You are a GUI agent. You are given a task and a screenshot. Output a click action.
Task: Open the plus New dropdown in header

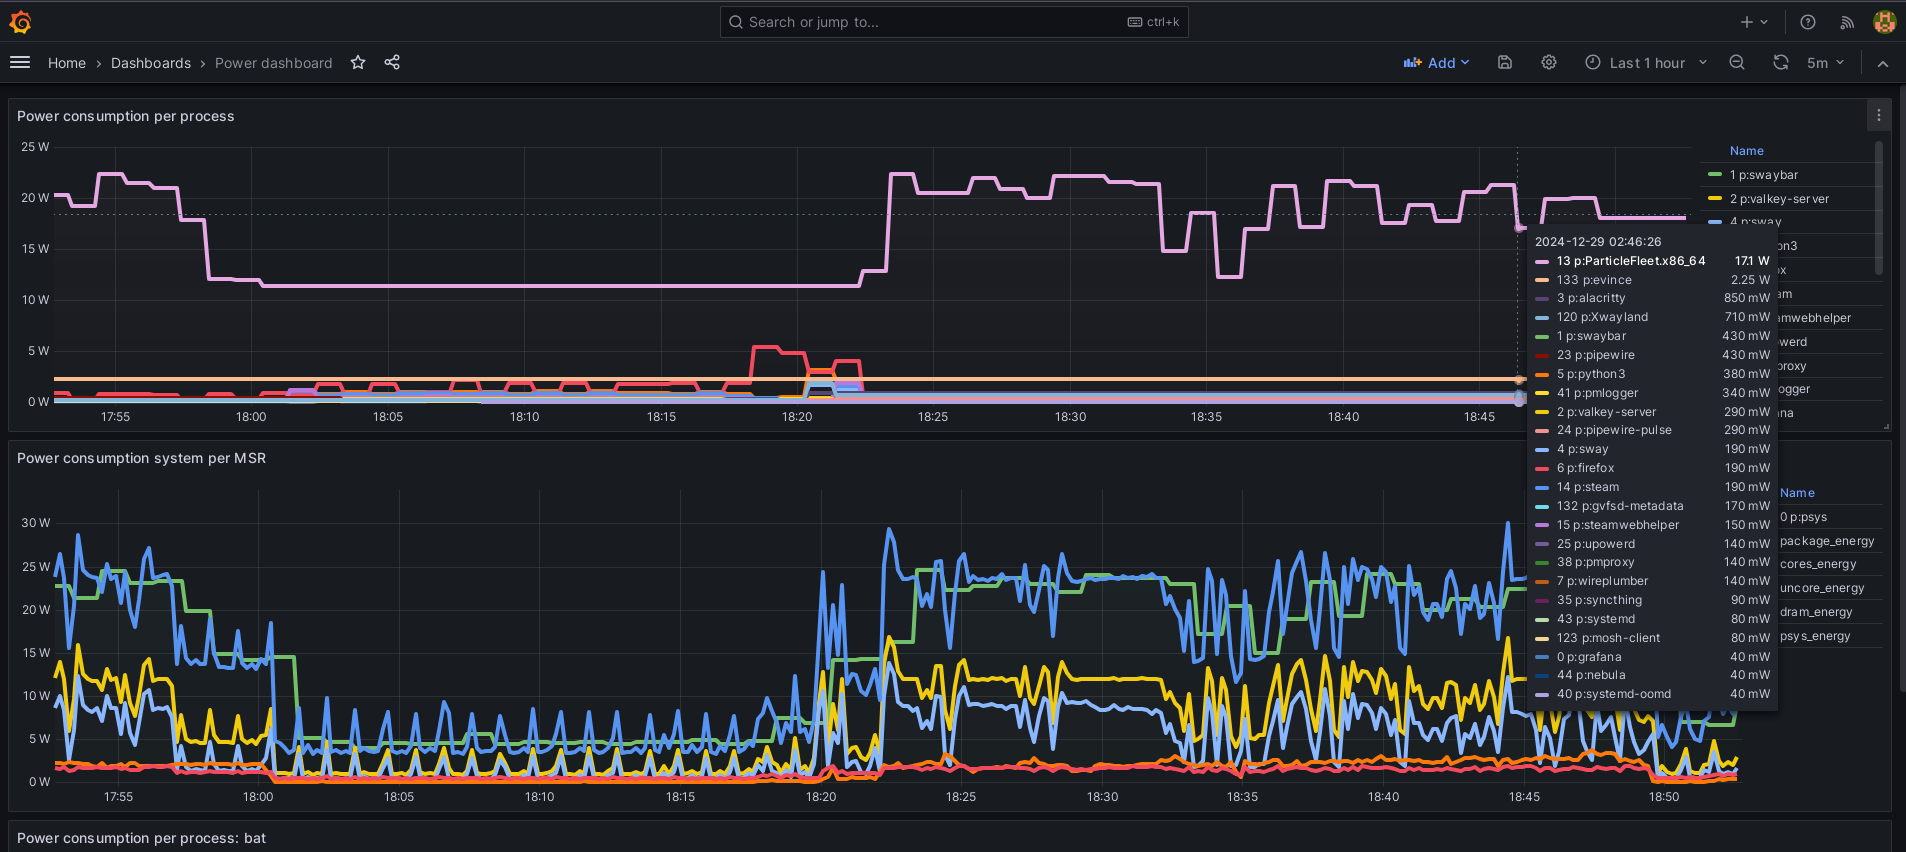coord(1754,22)
